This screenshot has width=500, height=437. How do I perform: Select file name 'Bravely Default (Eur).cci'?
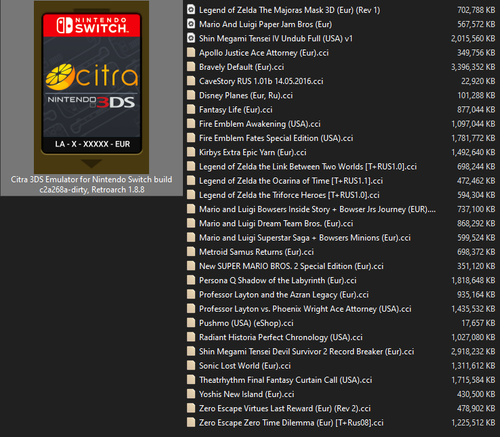242,67
